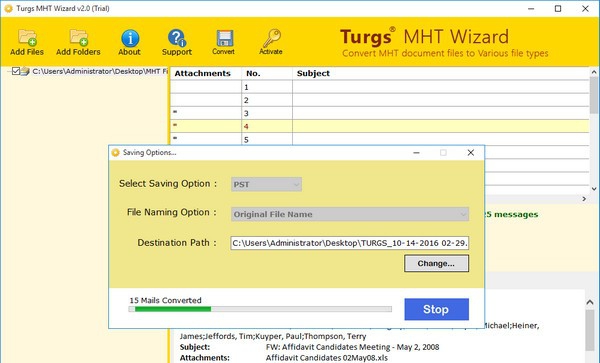Click the attachment name Affidavit Candidates 02May08.xls

click(x=327, y=358)
